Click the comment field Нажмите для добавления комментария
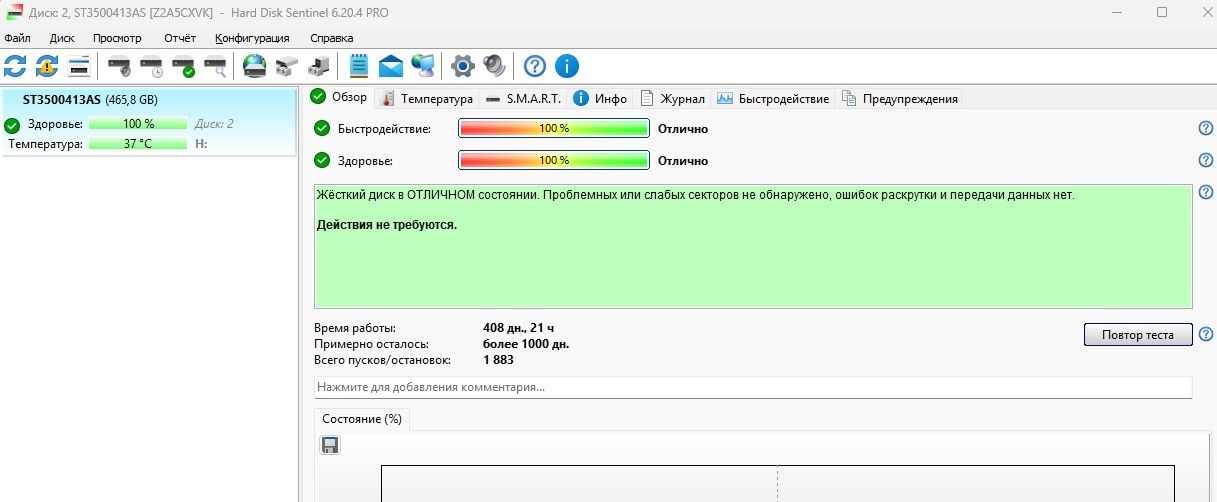 [753, 387]
